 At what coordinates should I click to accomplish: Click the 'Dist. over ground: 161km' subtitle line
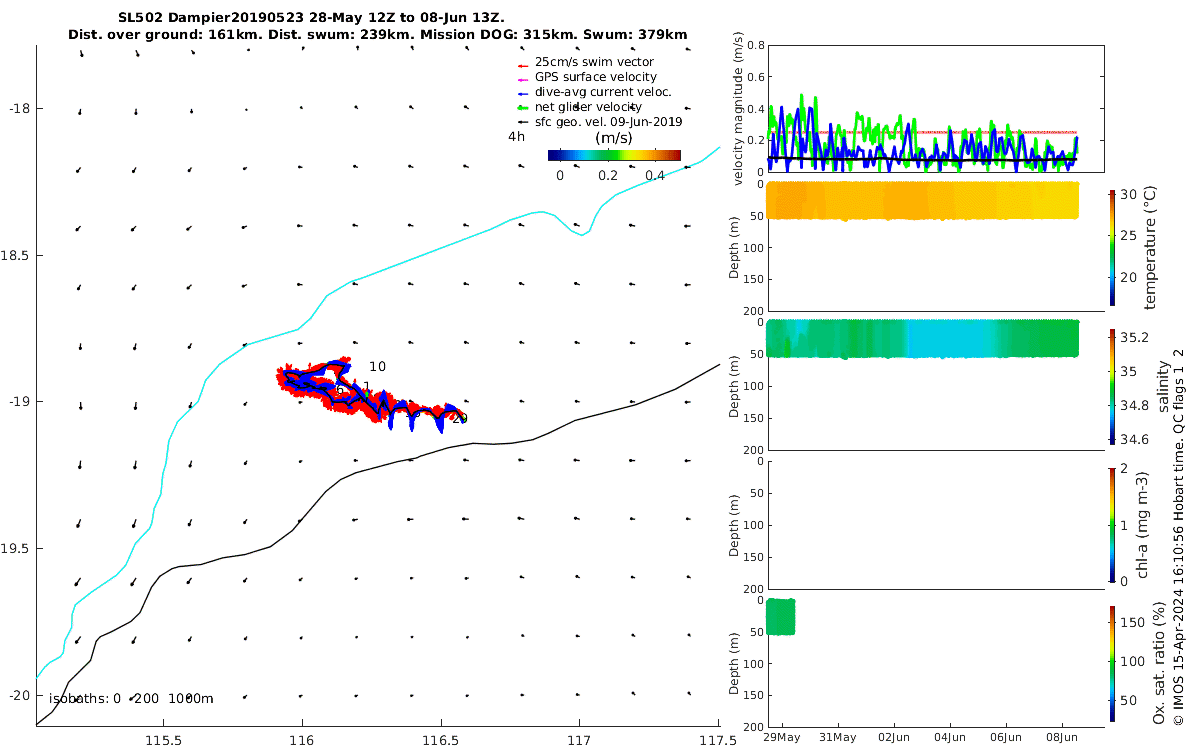pyautogui.click(x=377, y=35)
